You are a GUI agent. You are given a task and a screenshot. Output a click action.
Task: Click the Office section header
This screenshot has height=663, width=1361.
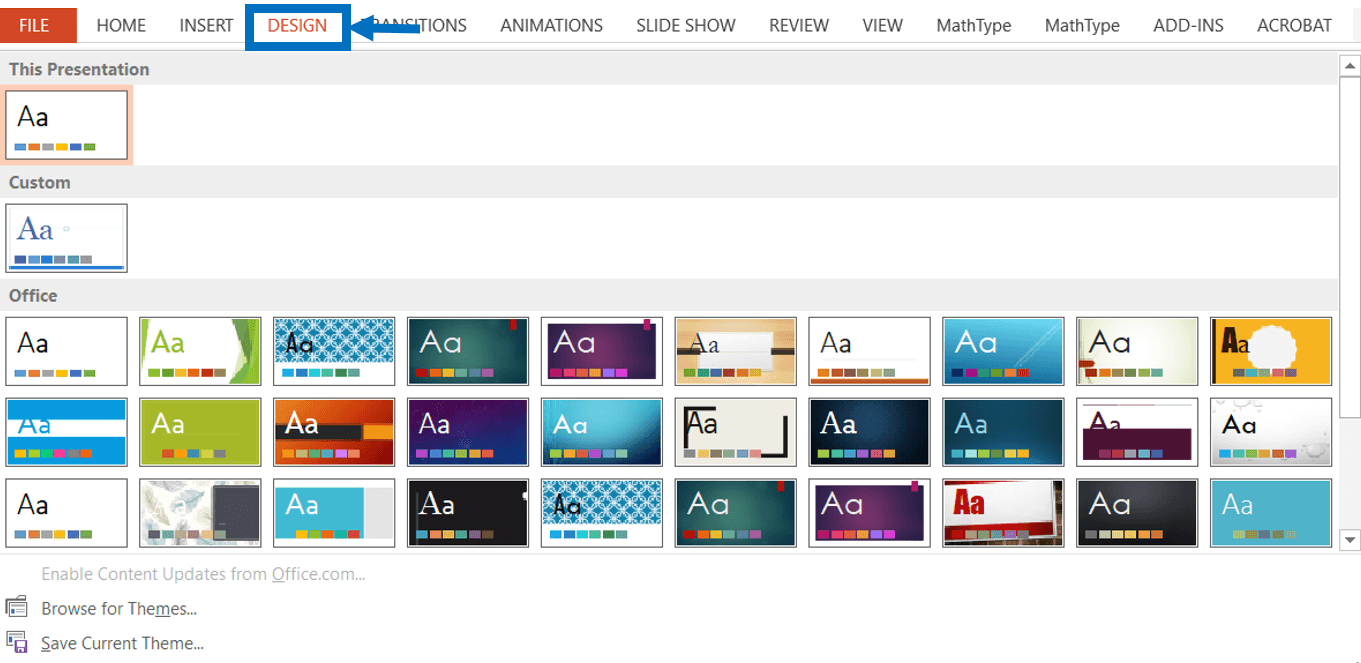pyautogui.click(x=669, y=295)
